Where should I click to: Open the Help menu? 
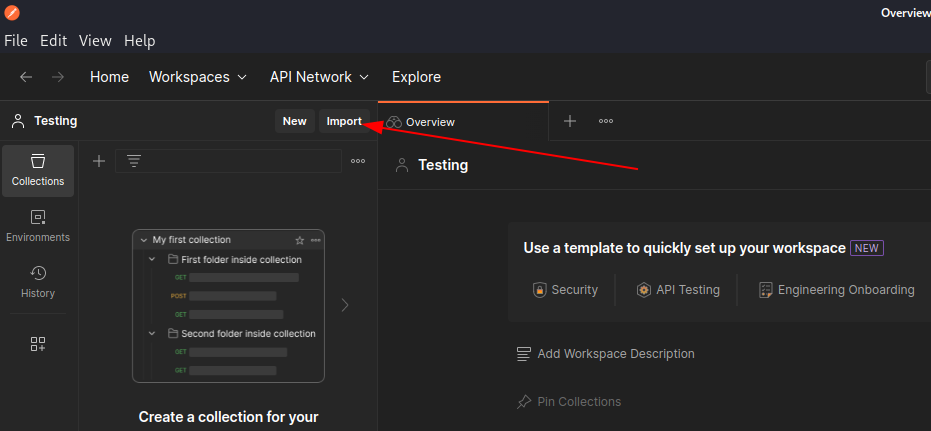140,41
